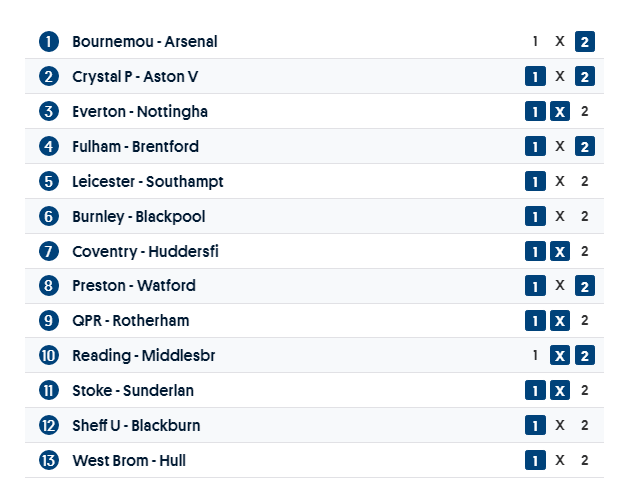Select draw 'X' for Sheff U - Blackburn
The height and width of the screenshot is (482, 623).
[x=560, y=425]
